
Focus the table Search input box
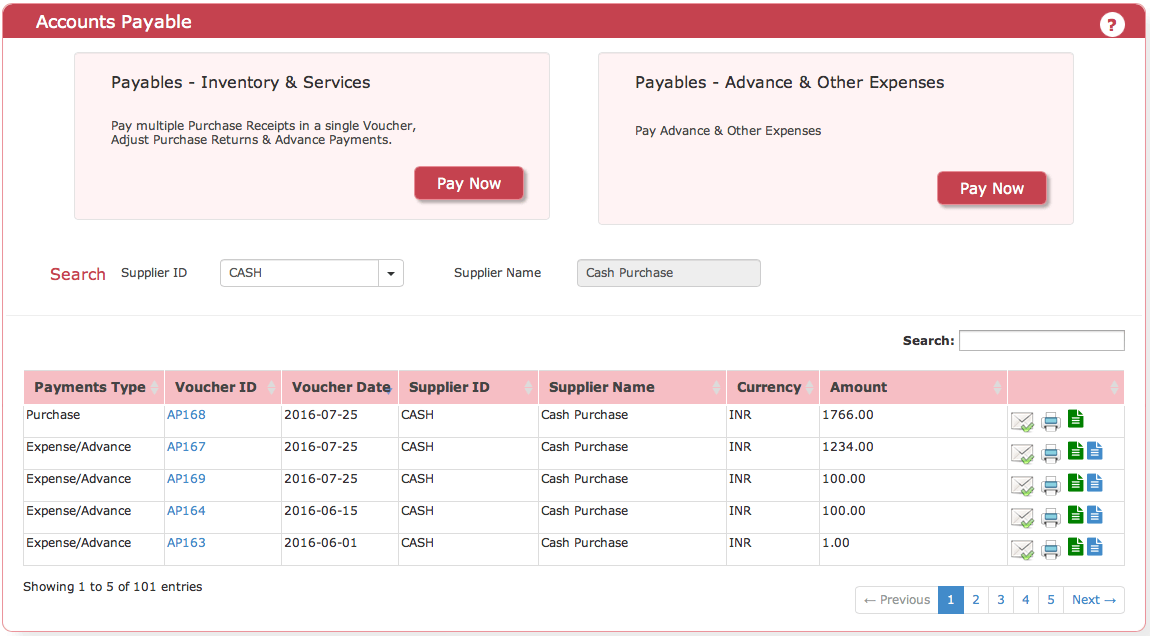(1041, 340)
